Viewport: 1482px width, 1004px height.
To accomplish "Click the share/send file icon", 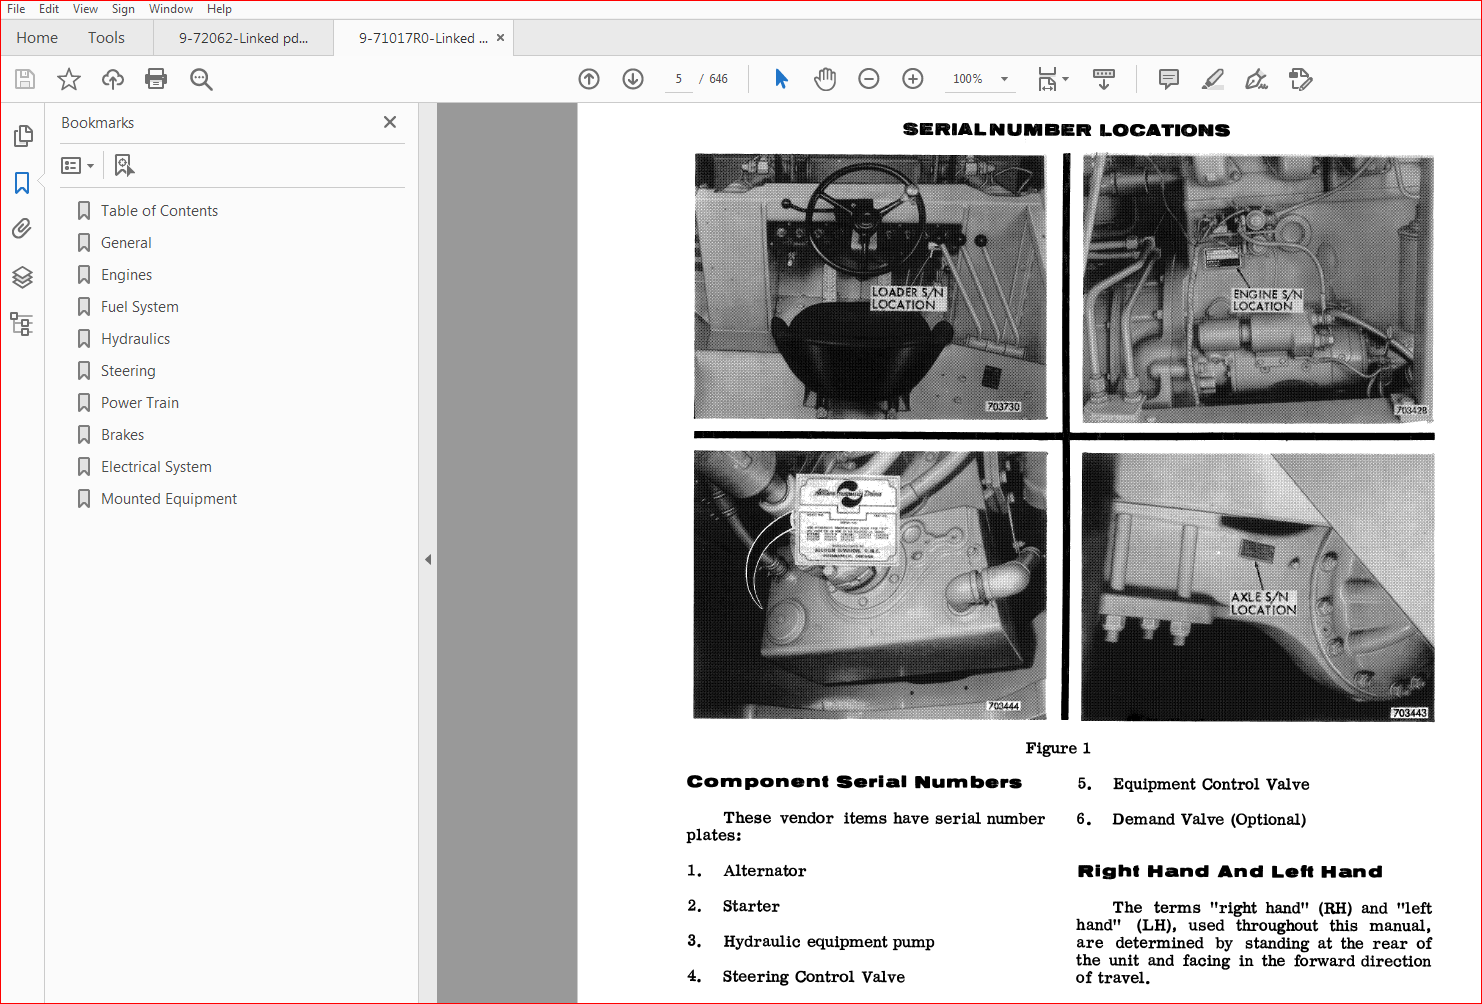I will point(1300,79).
